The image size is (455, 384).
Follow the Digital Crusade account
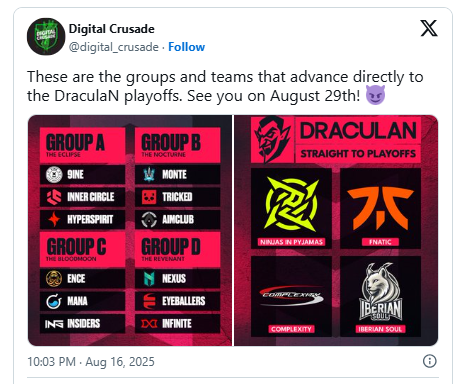coord(186,47)
